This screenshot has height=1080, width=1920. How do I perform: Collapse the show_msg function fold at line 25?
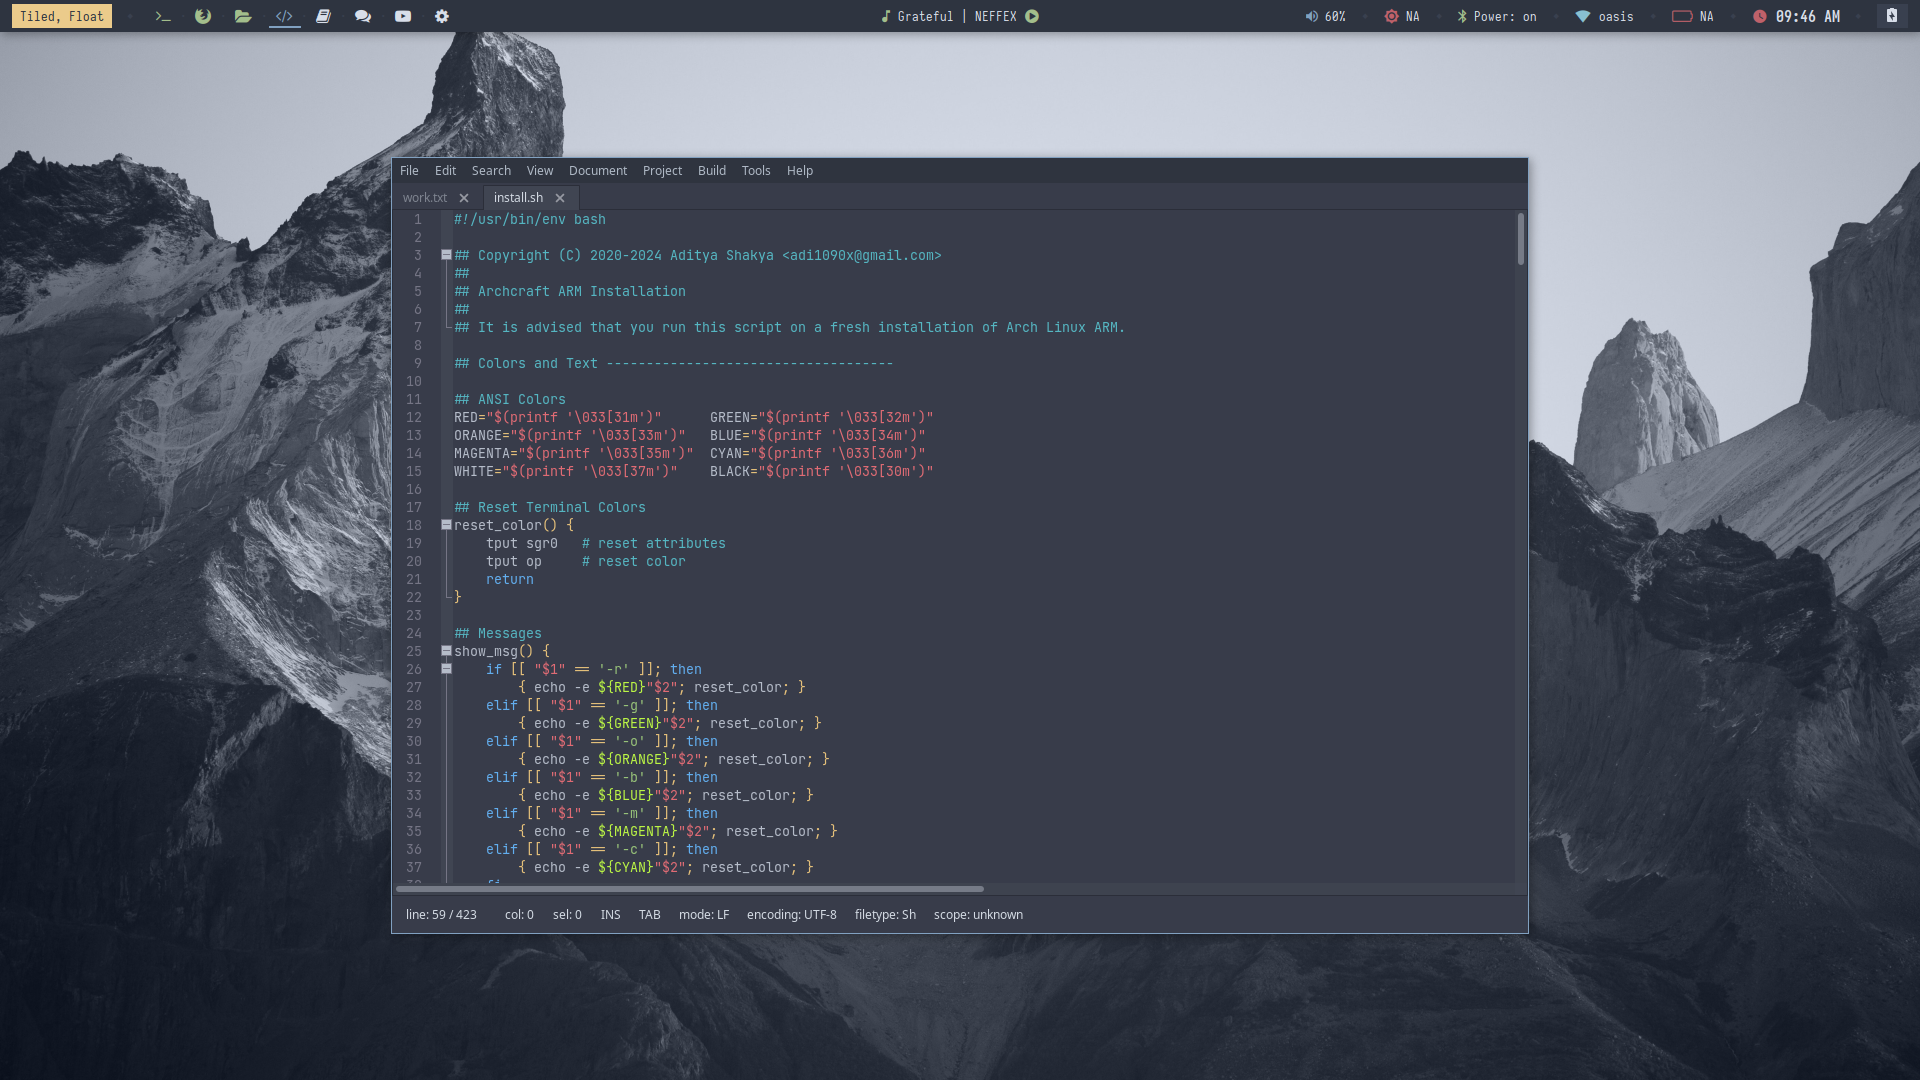(446, 651)
